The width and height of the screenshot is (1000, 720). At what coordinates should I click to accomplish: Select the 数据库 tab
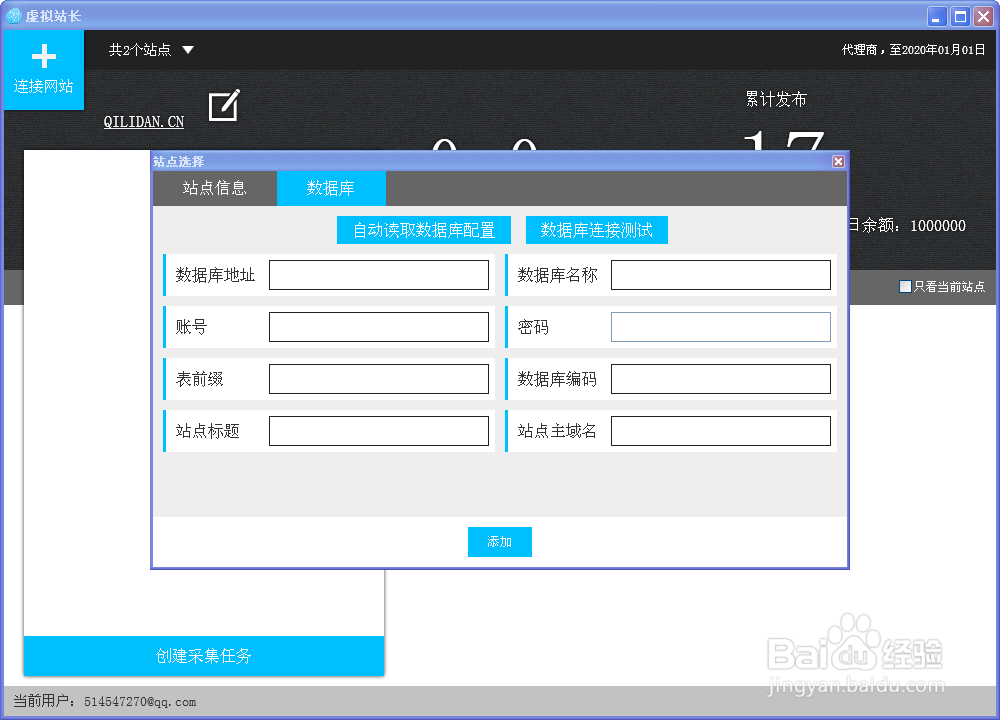coord(331,188)
